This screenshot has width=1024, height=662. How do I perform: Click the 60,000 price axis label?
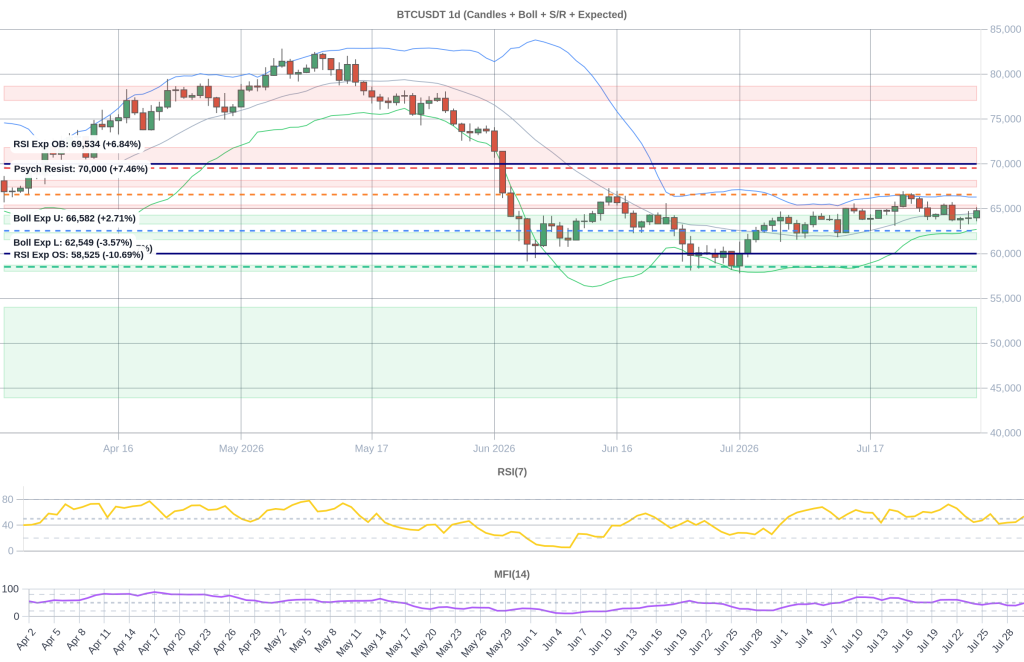coord(1005,253)
